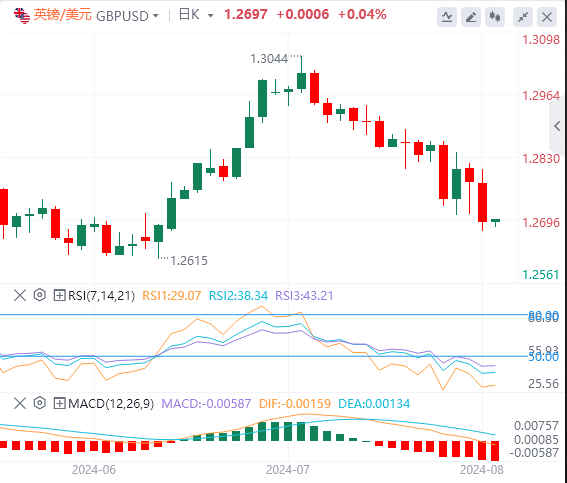
Task: Click the DEA:0.00134 value
Action: click(374, 403)
